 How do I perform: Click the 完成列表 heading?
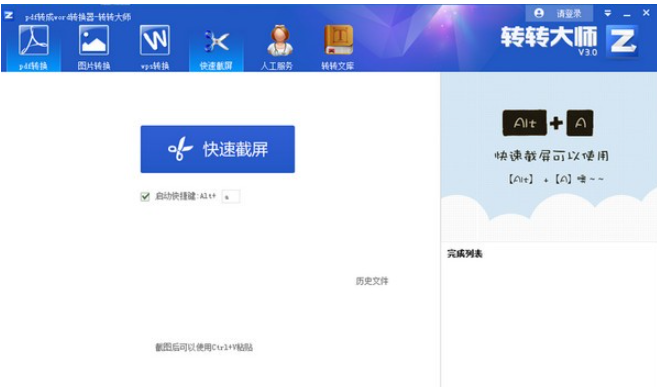pyautogui.click(x=465, y=254)
